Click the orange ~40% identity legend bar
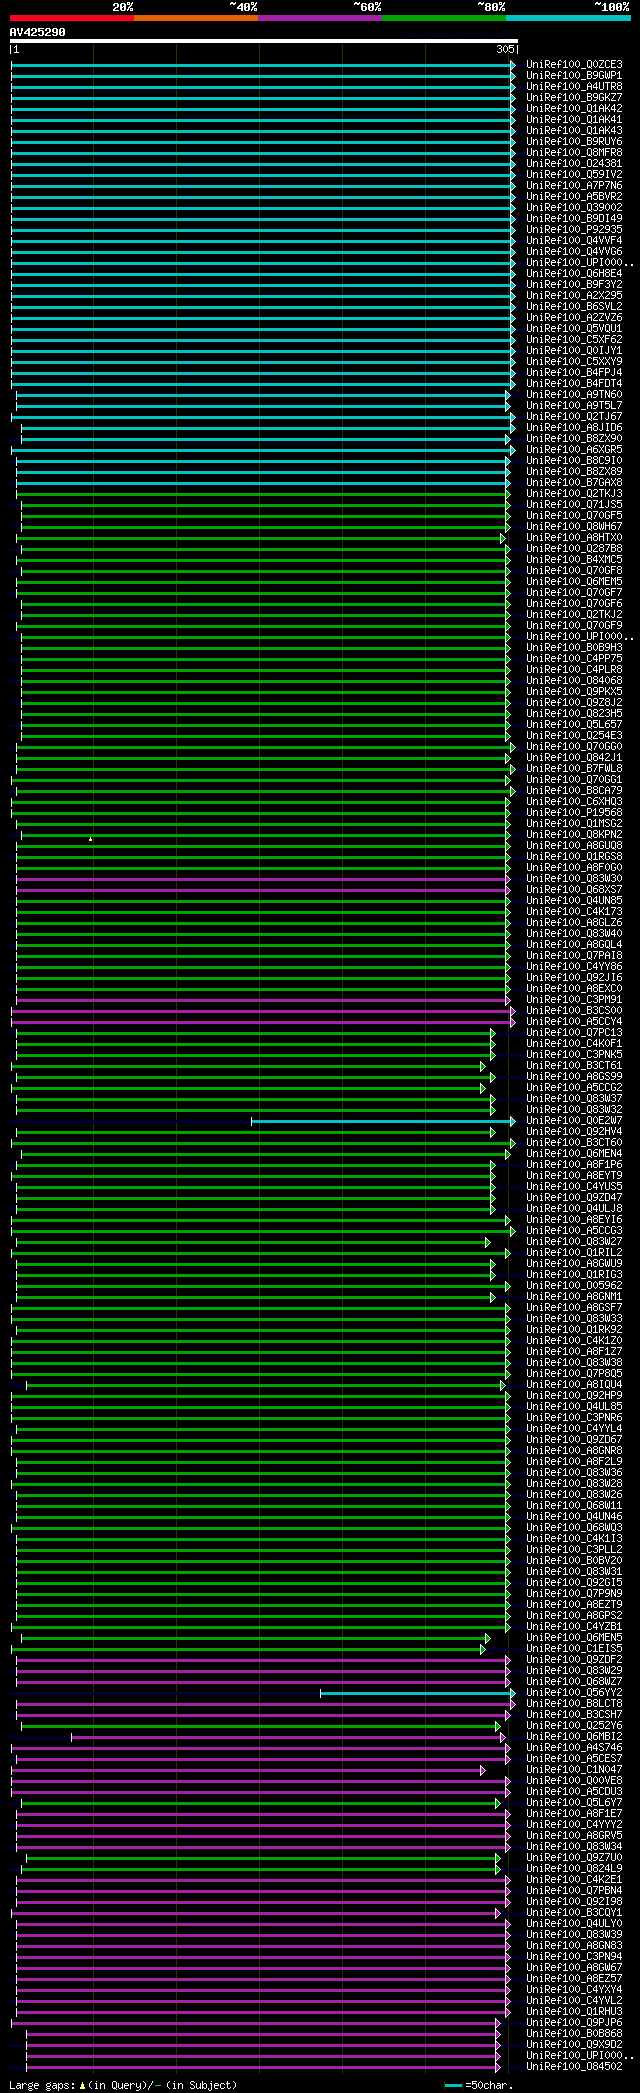The height and width of the screenshot is (2093, 640). [x=196, y=18]
